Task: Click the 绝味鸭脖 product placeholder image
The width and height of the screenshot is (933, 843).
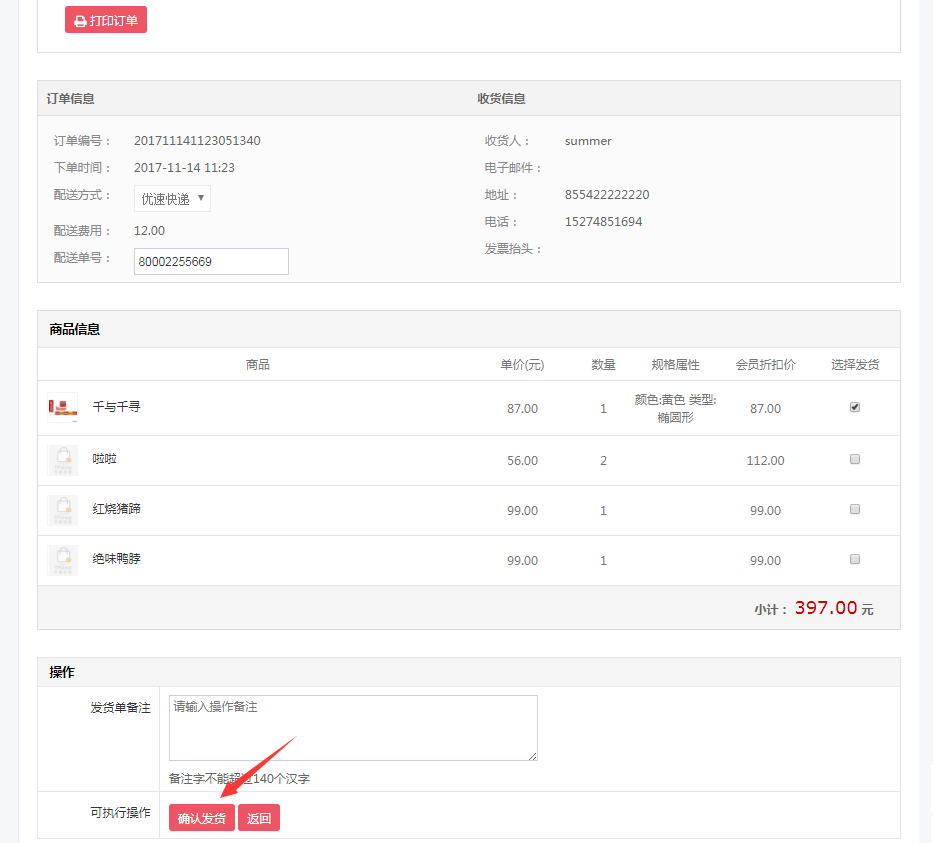Action: (x=62, y=560)
